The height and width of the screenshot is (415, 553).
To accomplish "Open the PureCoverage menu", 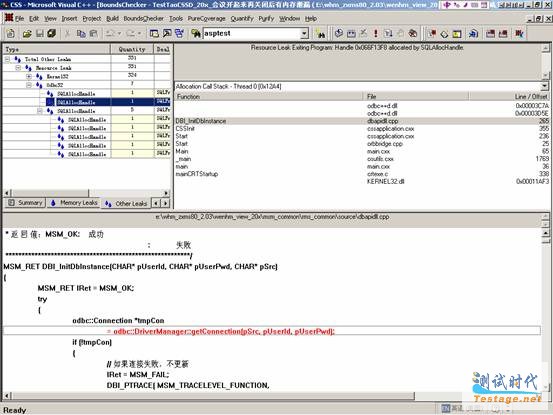I will [x=207, y=18].
